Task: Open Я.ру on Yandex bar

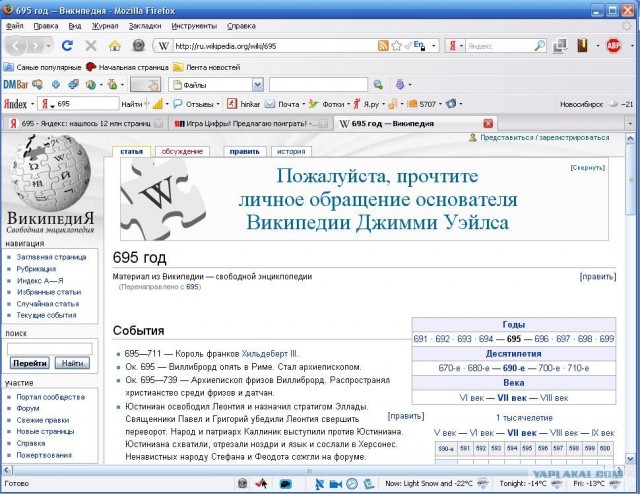Action: click(371, 105)
